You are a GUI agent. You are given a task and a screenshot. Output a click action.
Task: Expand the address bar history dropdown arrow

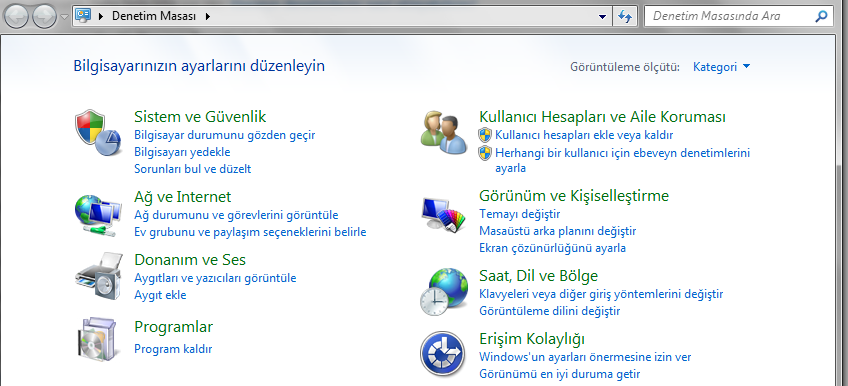point(602,17)
